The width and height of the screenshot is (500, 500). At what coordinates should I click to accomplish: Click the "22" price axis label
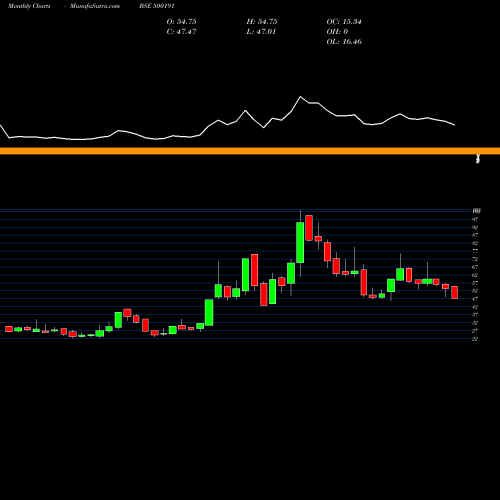tap(475, 339)
